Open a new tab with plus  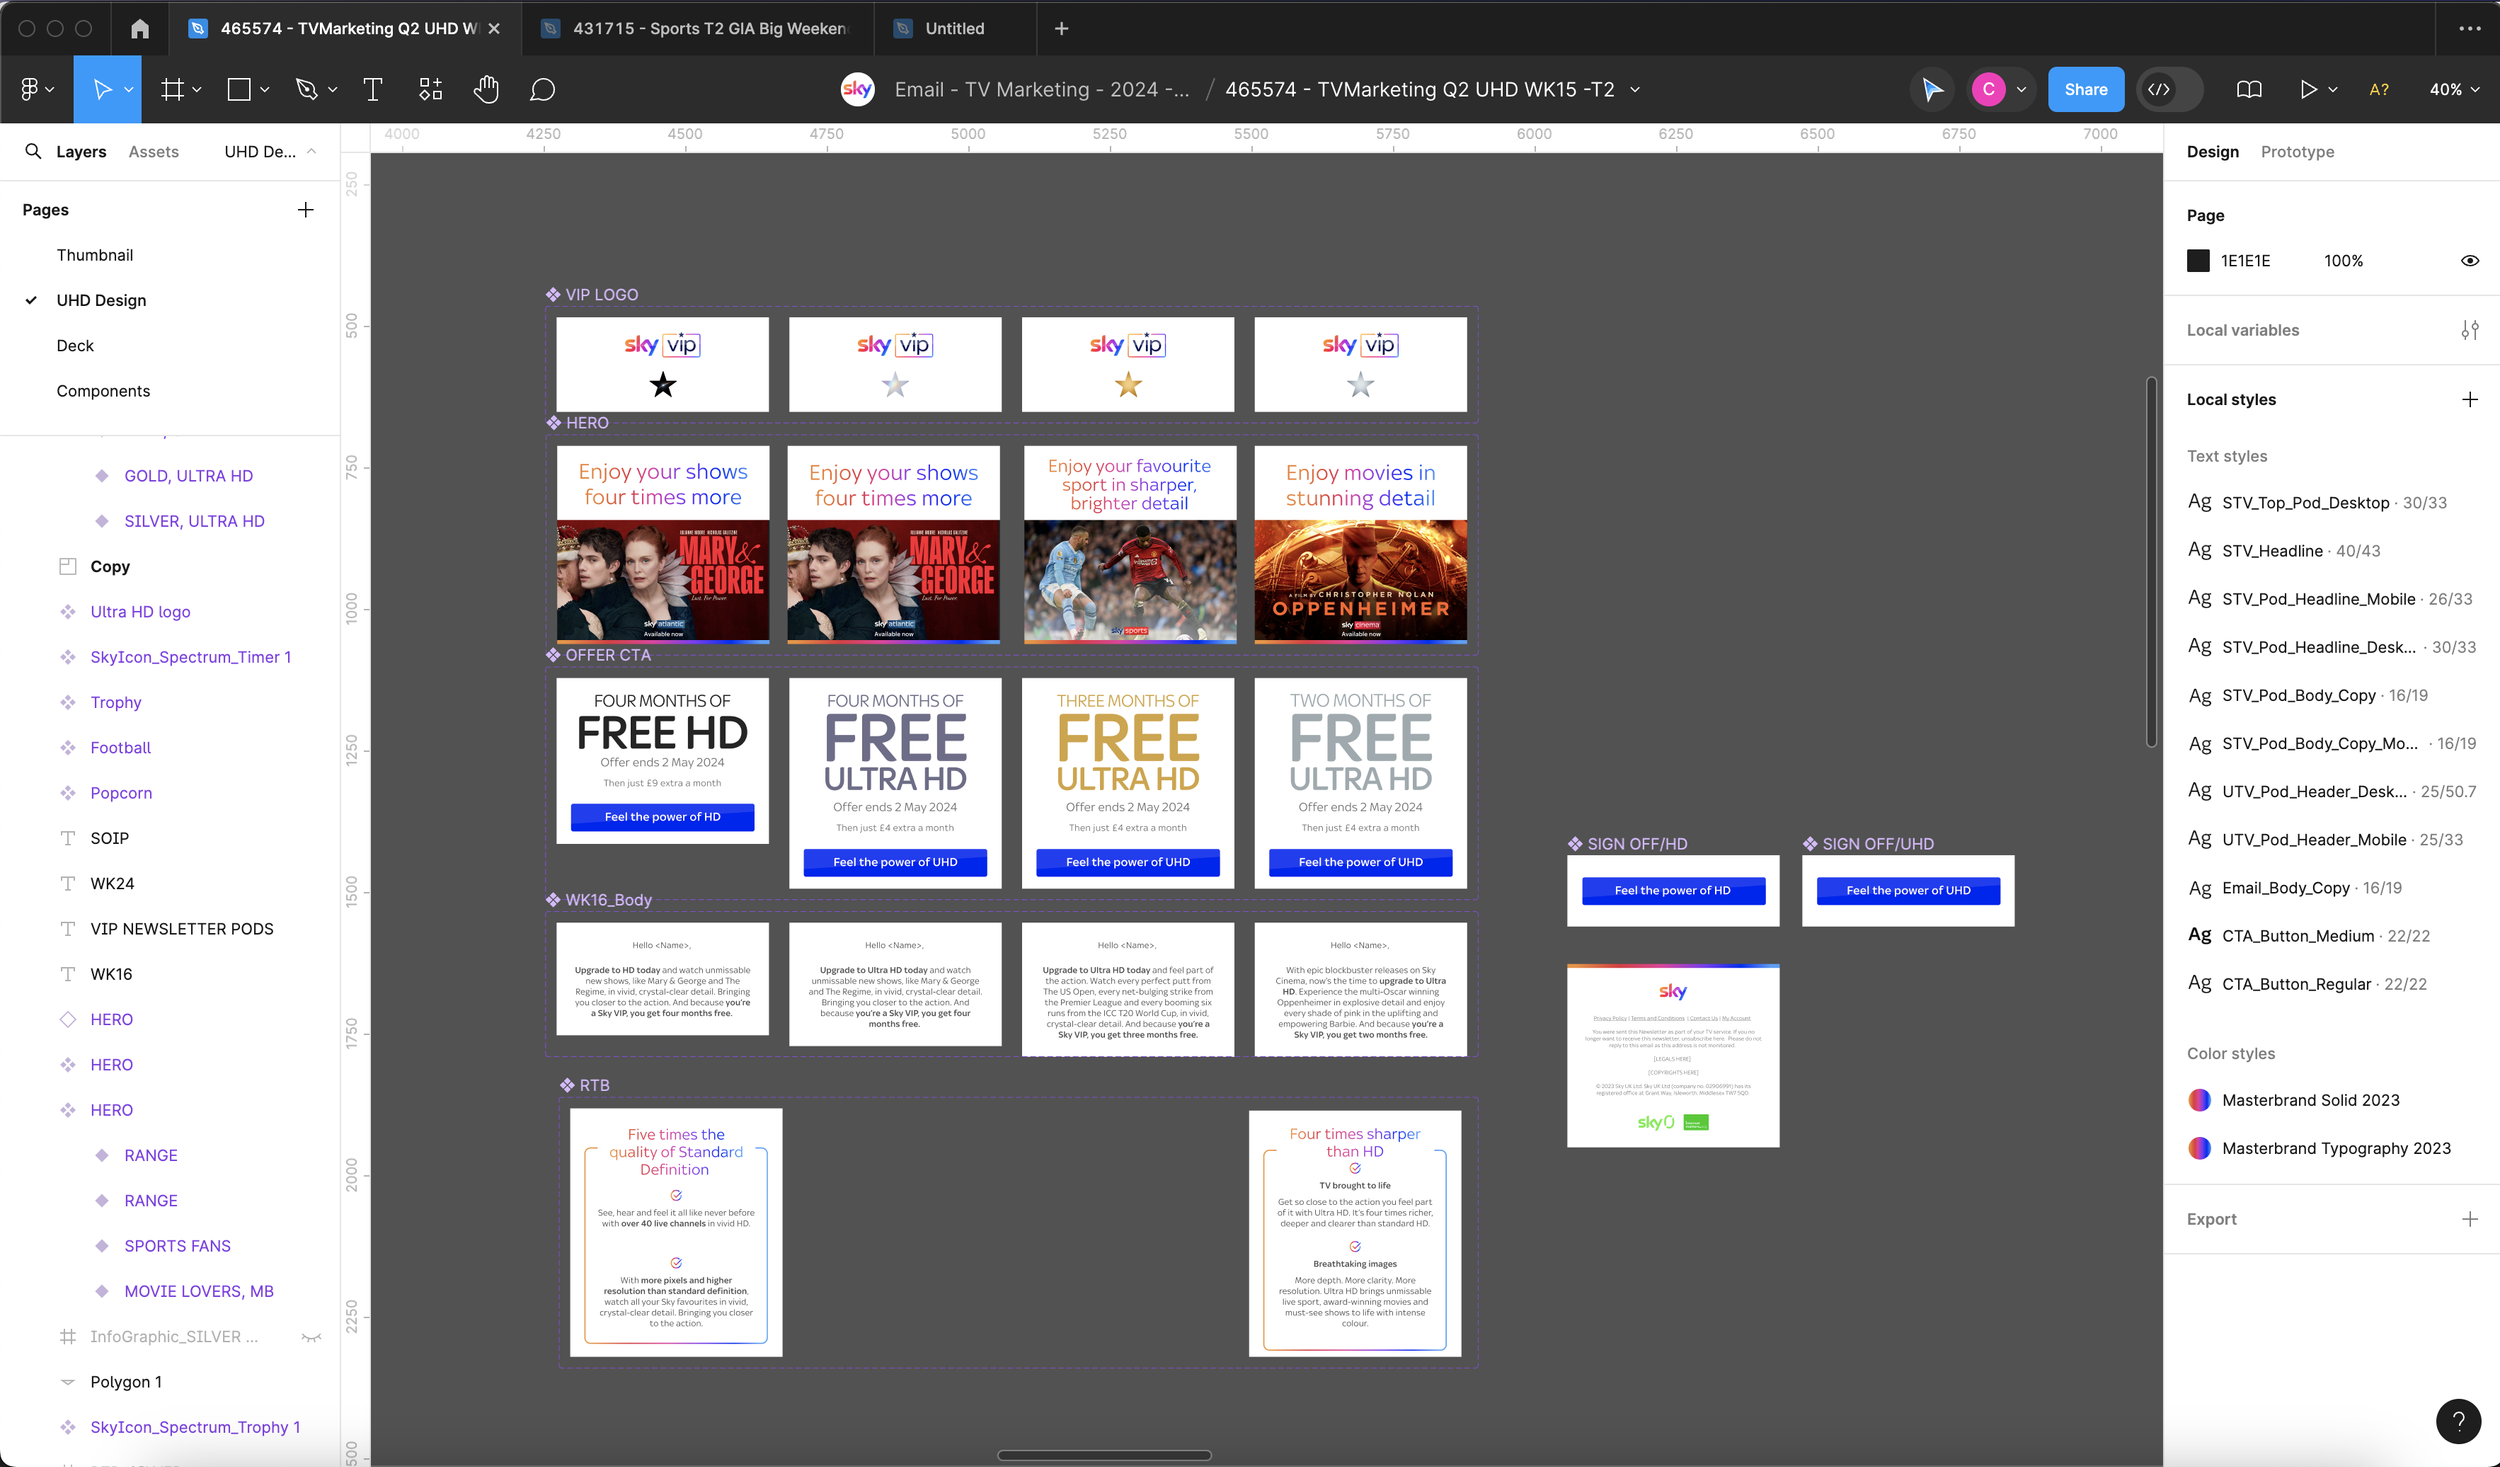1062,28
